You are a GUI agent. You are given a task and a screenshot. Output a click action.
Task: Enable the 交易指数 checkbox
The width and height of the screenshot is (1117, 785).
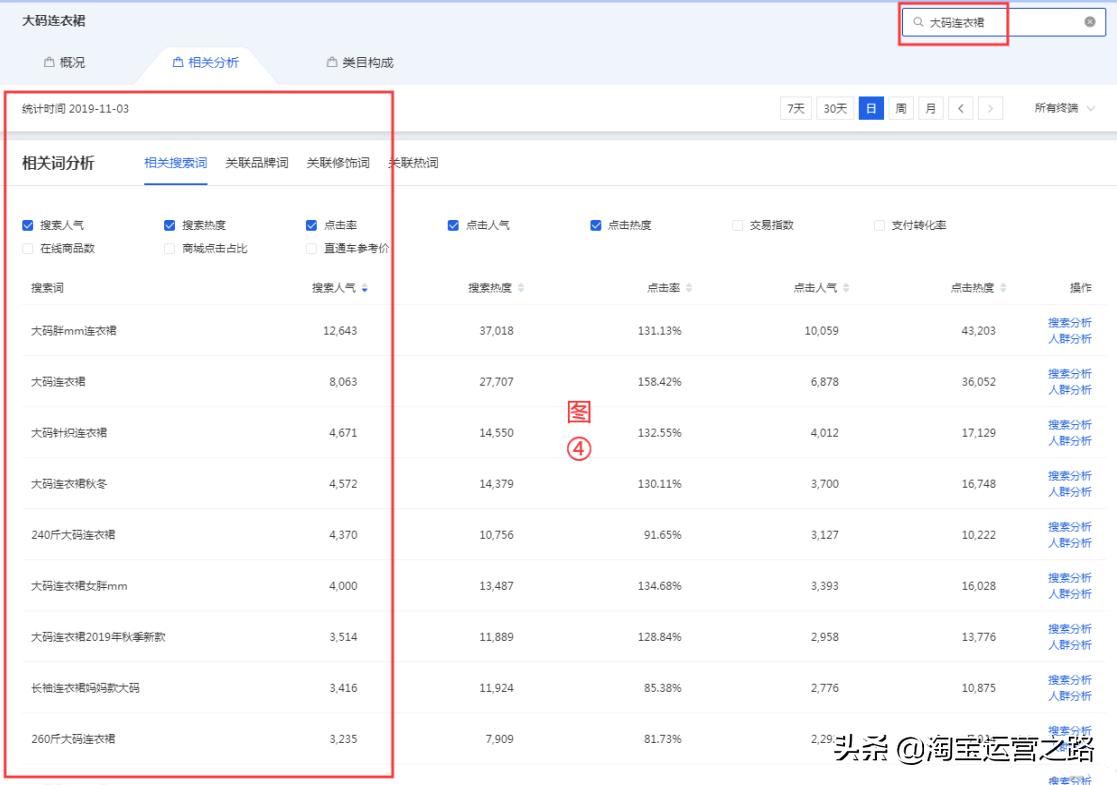(739, 224)
